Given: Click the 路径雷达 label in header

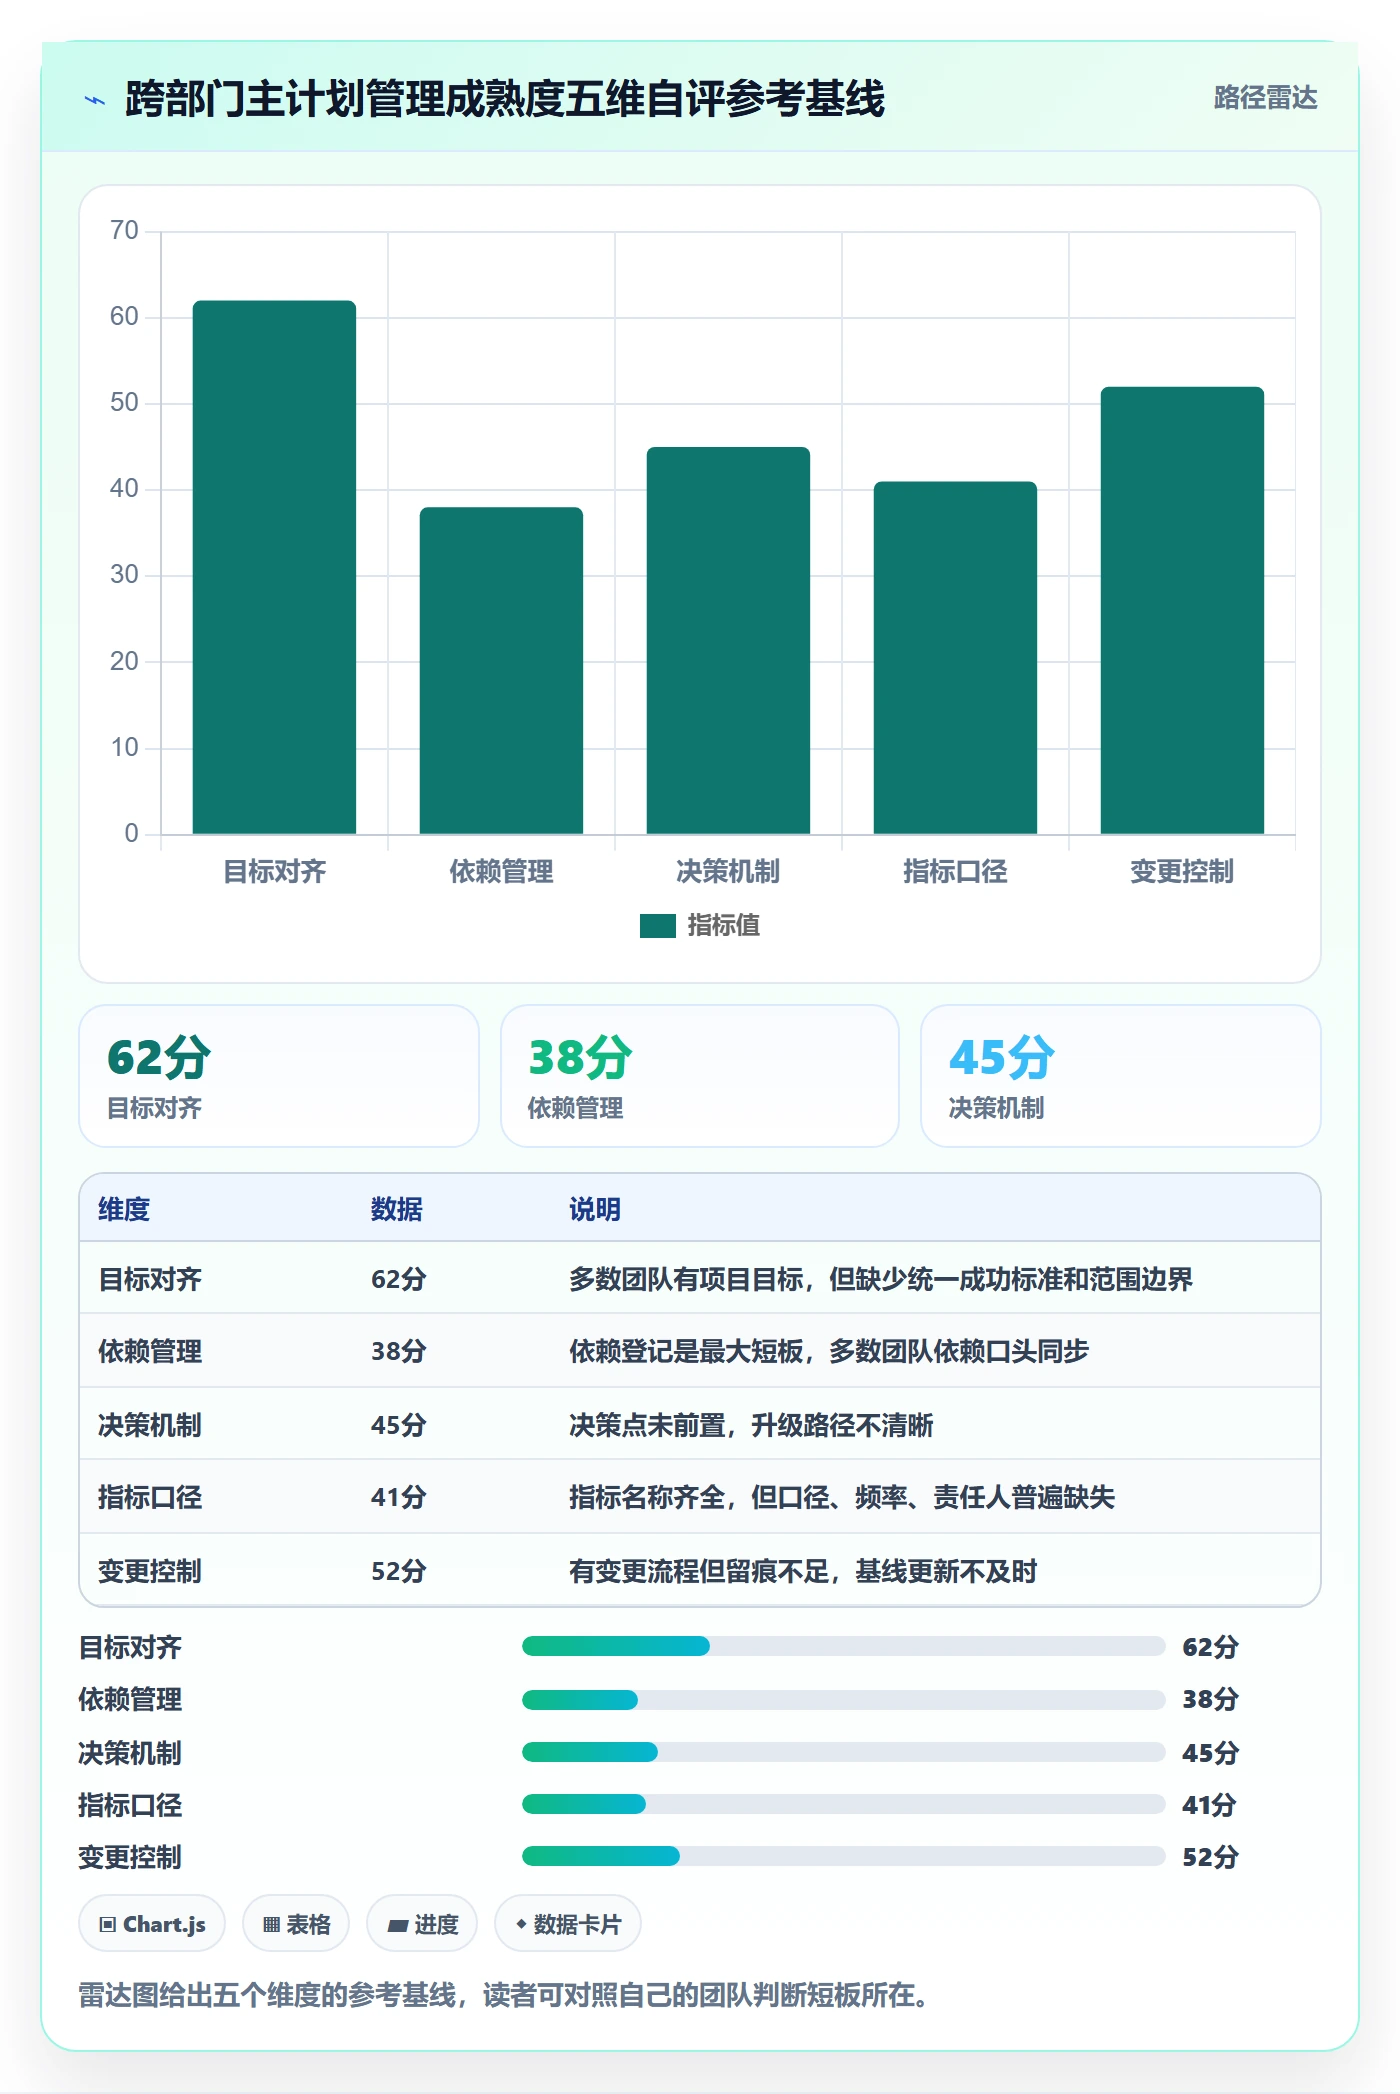Looking at the screenshot, I should click(1265, 98).
